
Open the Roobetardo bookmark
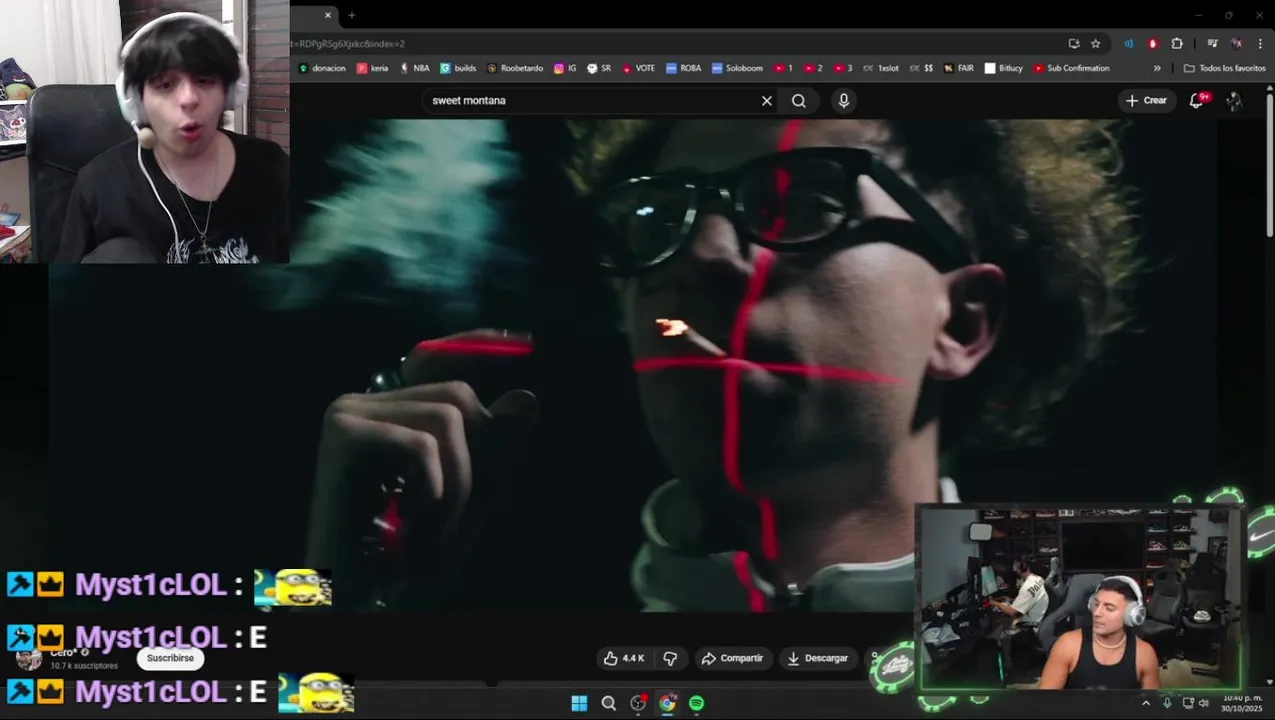pyautogui.click(x=515, y=68)
